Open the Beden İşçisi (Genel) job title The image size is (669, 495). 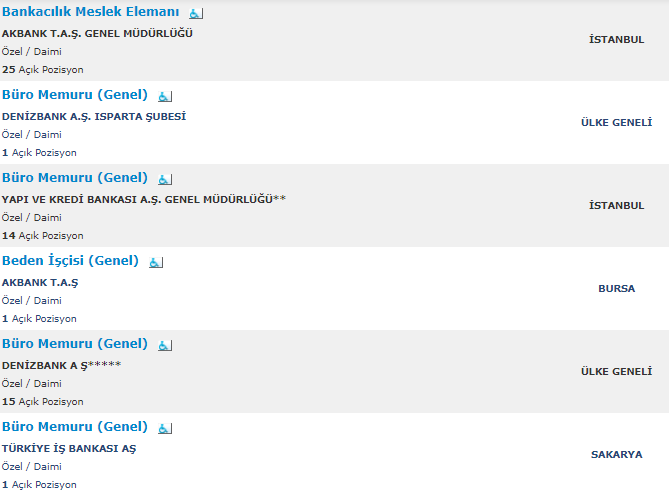pos(70,261)
